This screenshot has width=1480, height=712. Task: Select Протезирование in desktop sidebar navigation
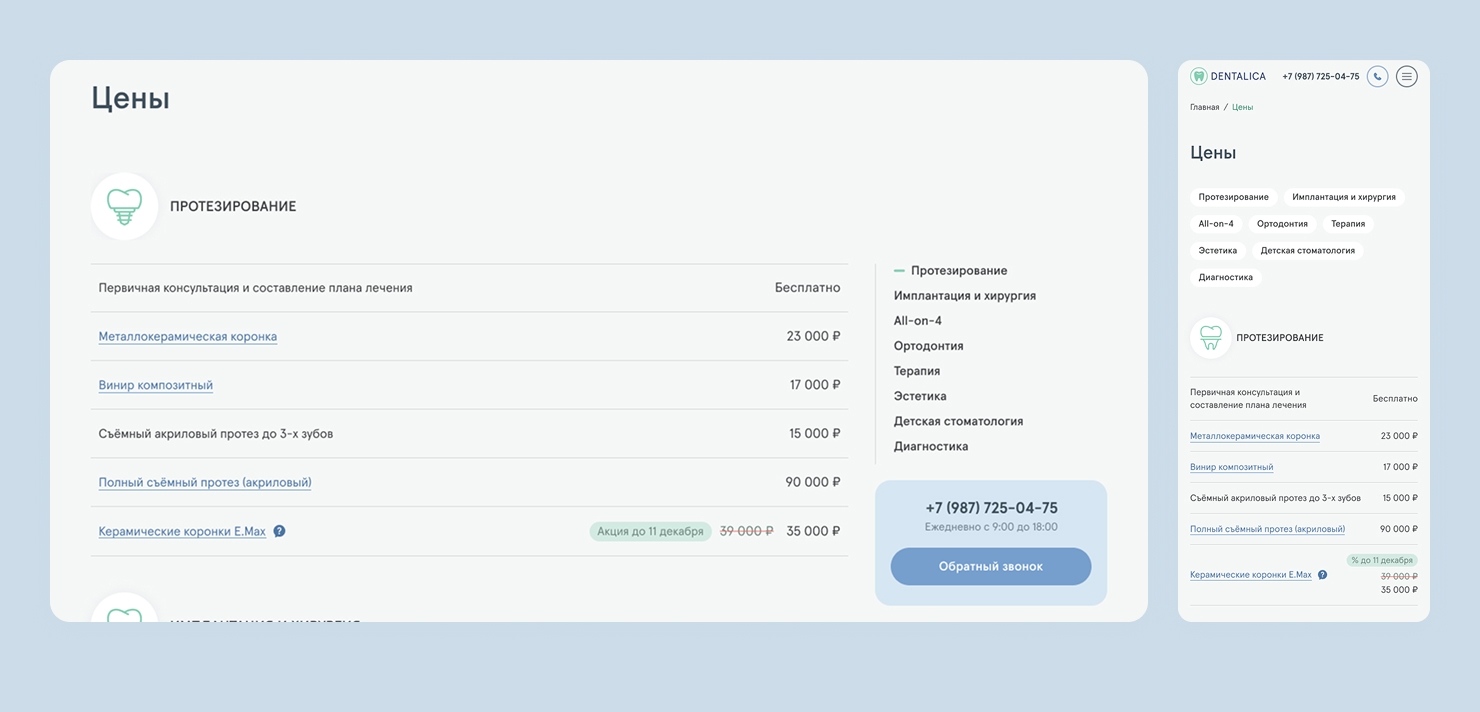[959, 271]
